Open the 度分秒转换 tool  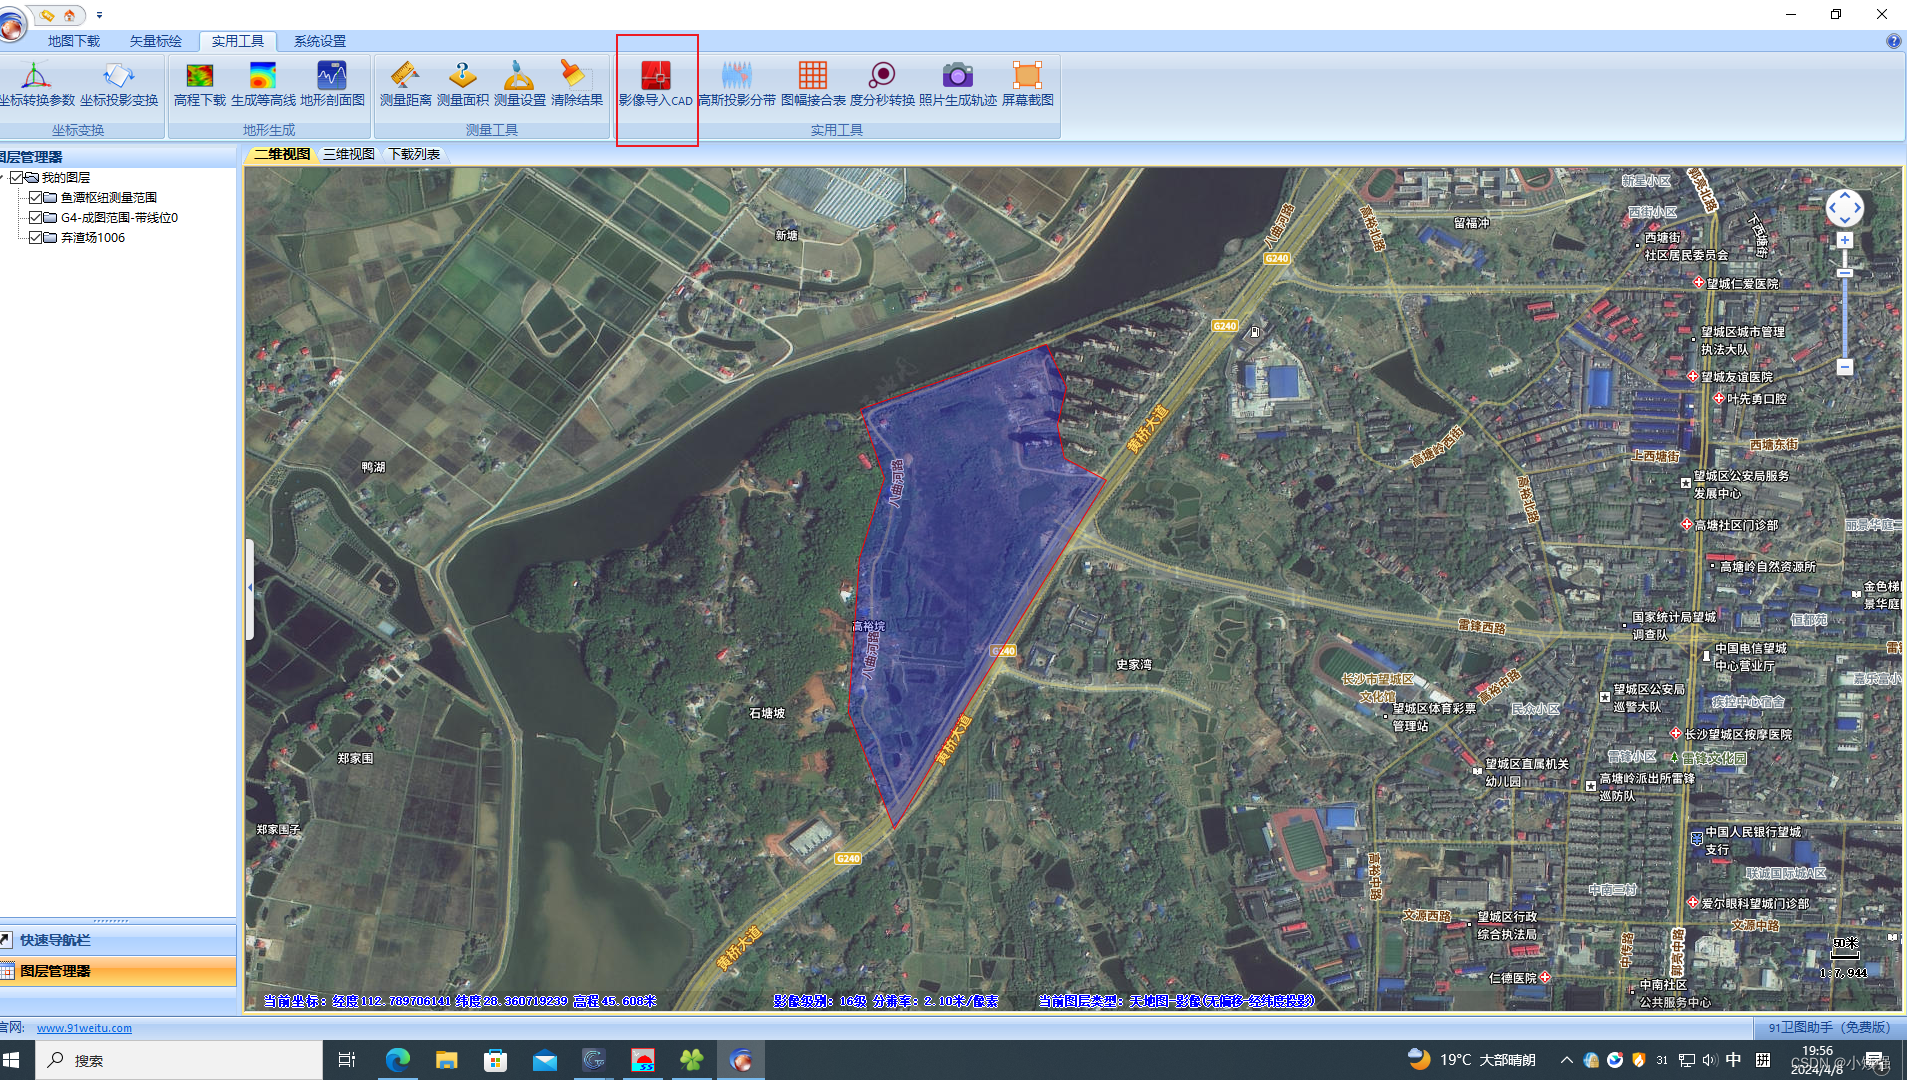[882, 84]
